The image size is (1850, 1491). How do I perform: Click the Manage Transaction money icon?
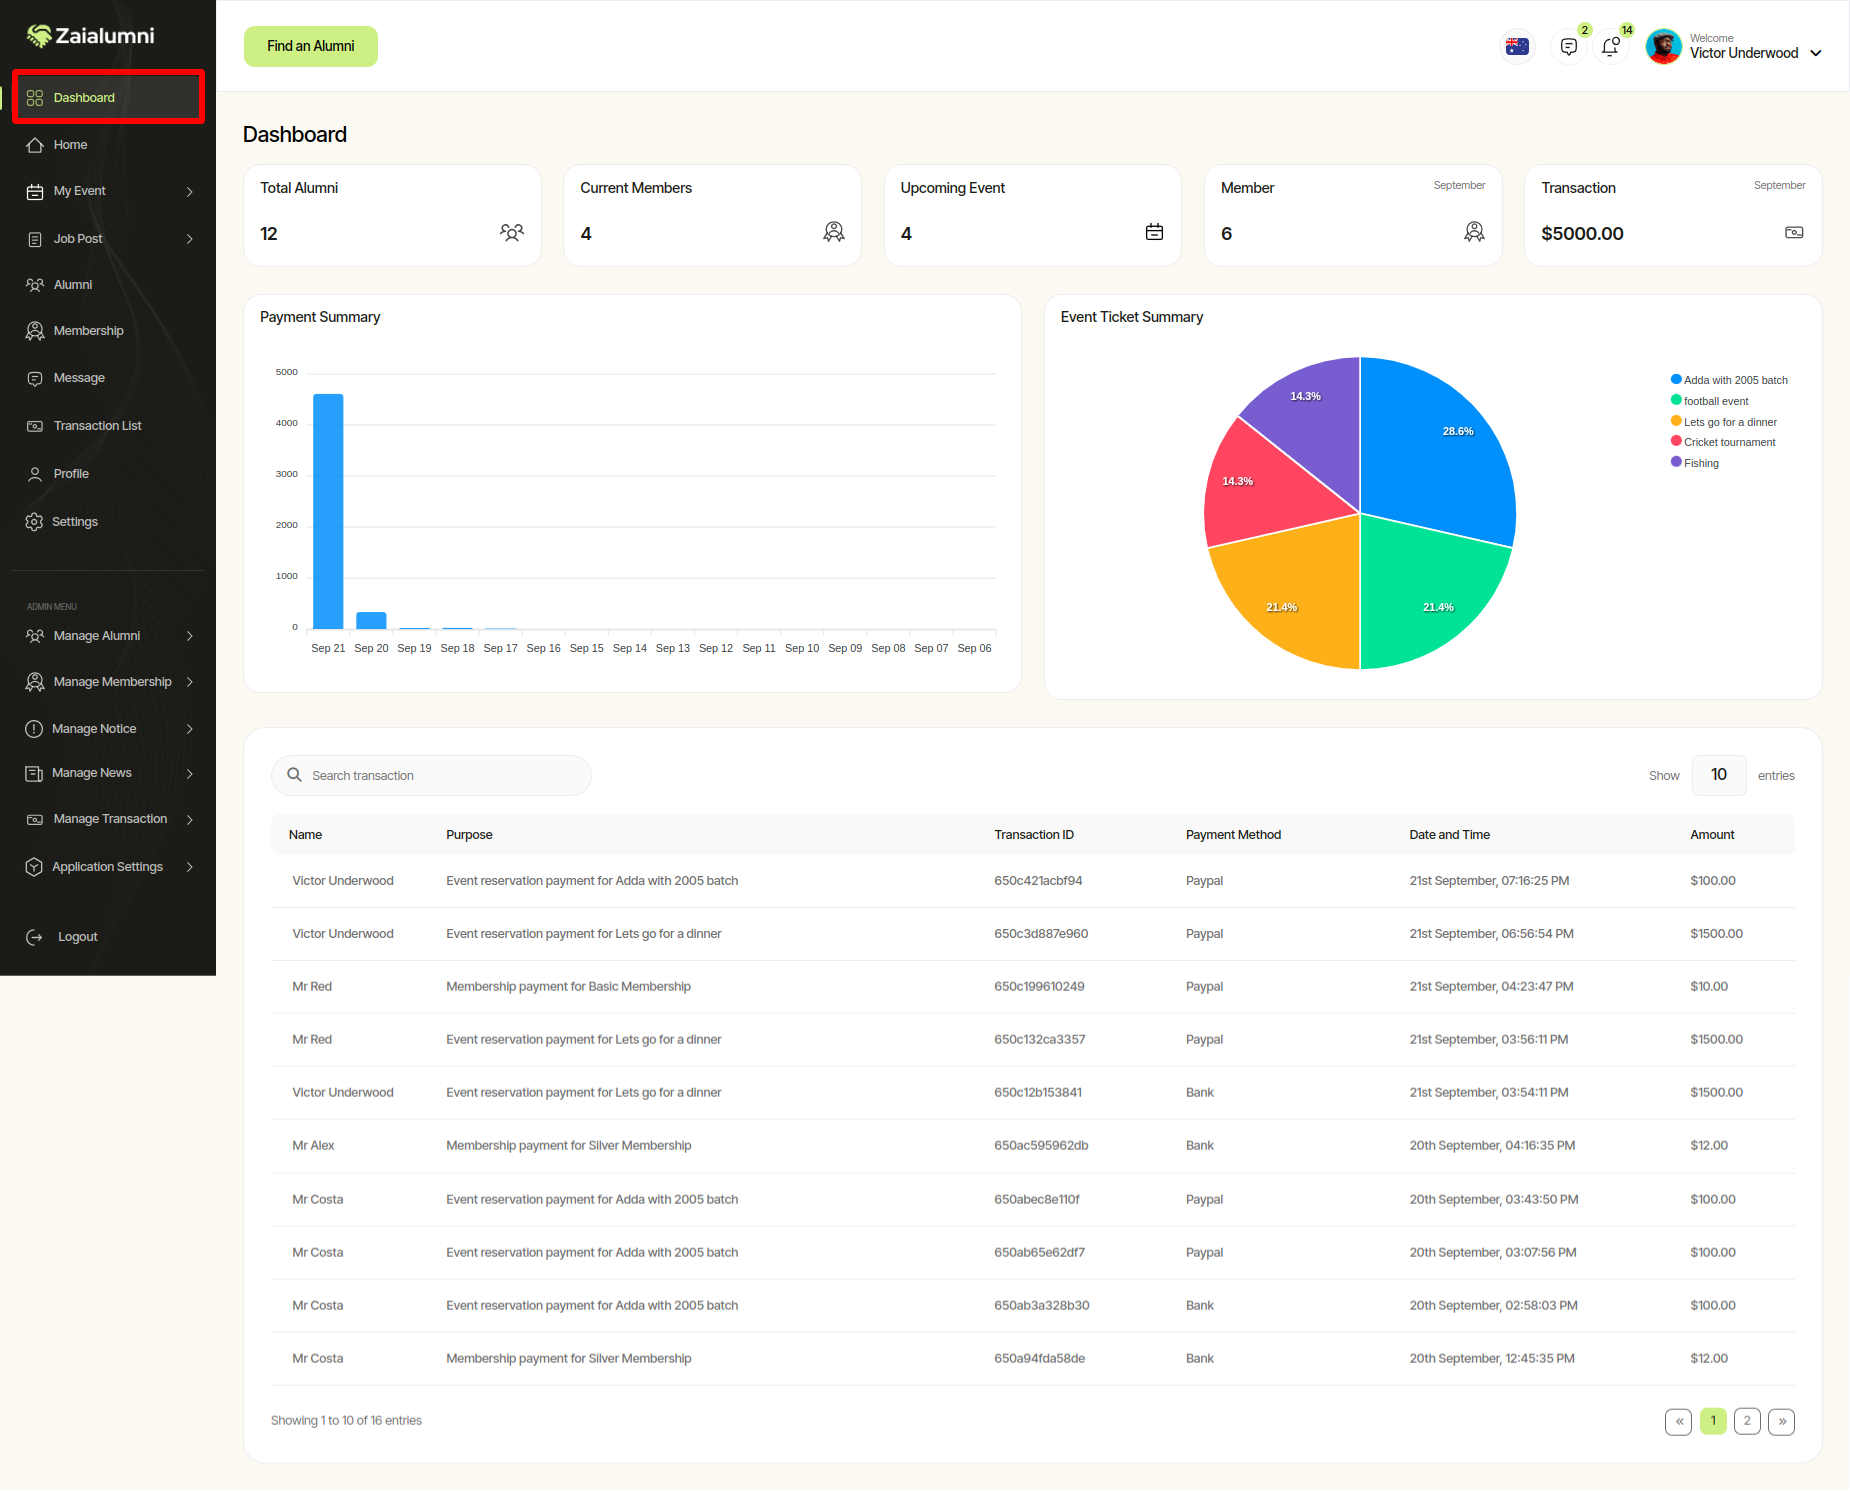point(35,819)
